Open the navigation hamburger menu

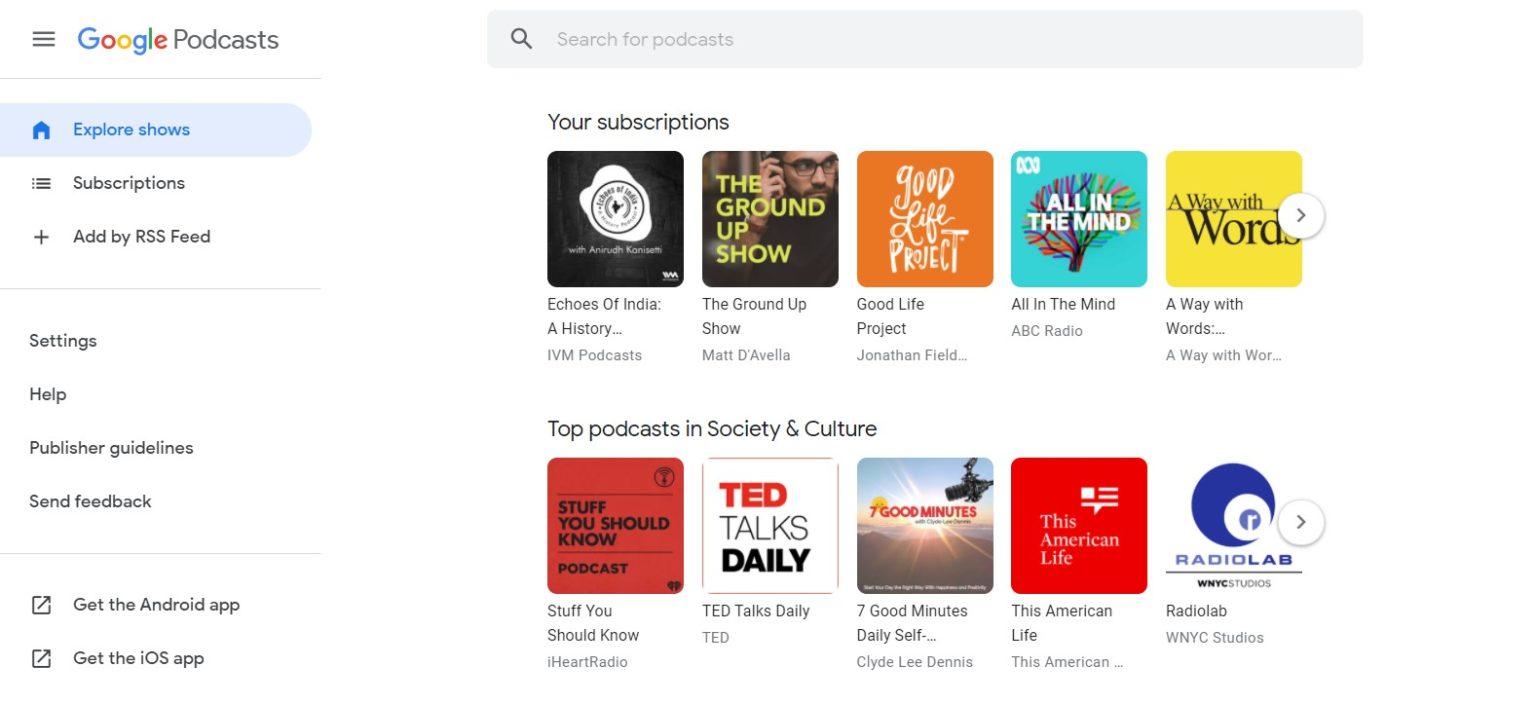43,39
